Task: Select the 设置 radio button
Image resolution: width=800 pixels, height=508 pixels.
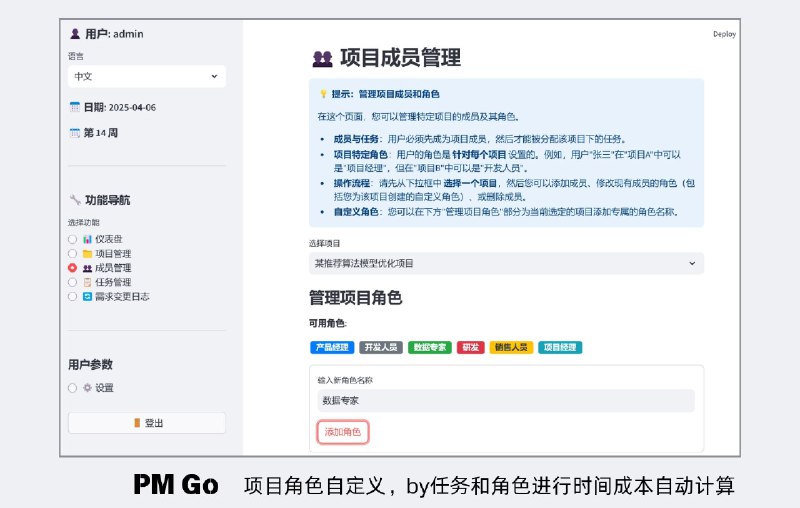Action: coord(72,388)
